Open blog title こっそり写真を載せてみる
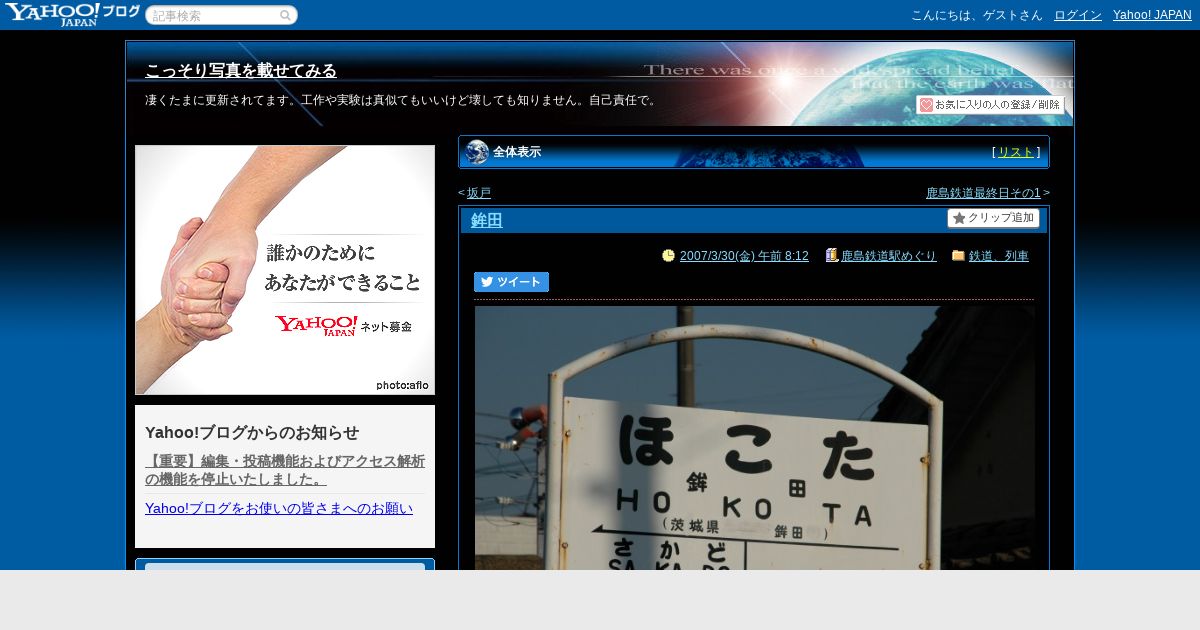The width and height of the screenshot is (1200, 630). point(241,71)
